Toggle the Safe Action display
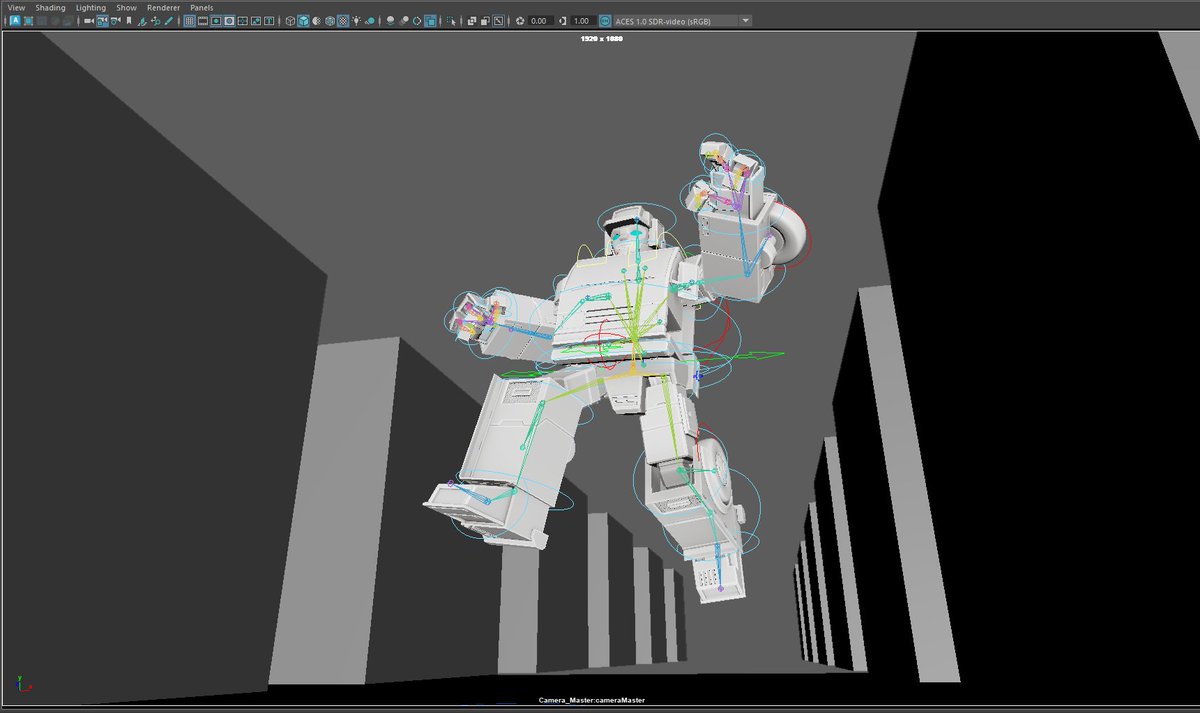This screenshot has width=1200, height=713. click(x=256, y=20)
